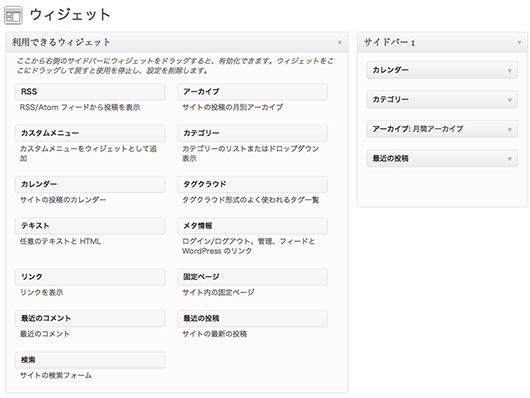
Task: Click description 任意のテキストと HTML
Action: click(61, 241)
